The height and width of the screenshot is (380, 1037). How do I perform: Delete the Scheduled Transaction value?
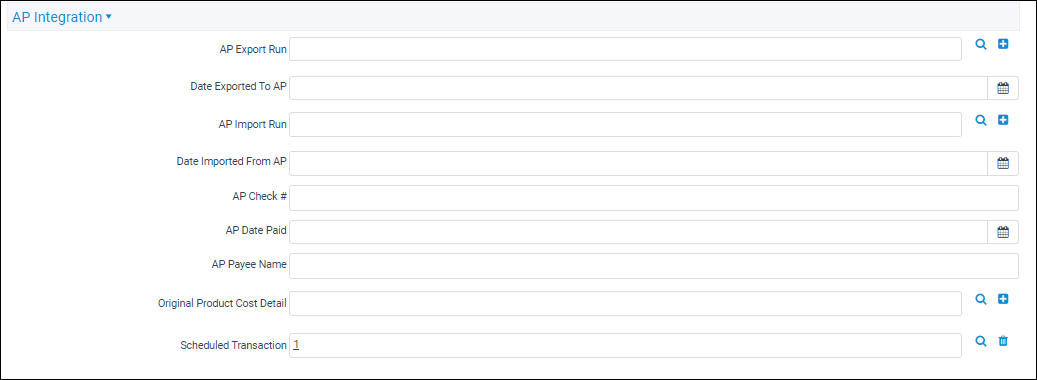click(1003, 341)
